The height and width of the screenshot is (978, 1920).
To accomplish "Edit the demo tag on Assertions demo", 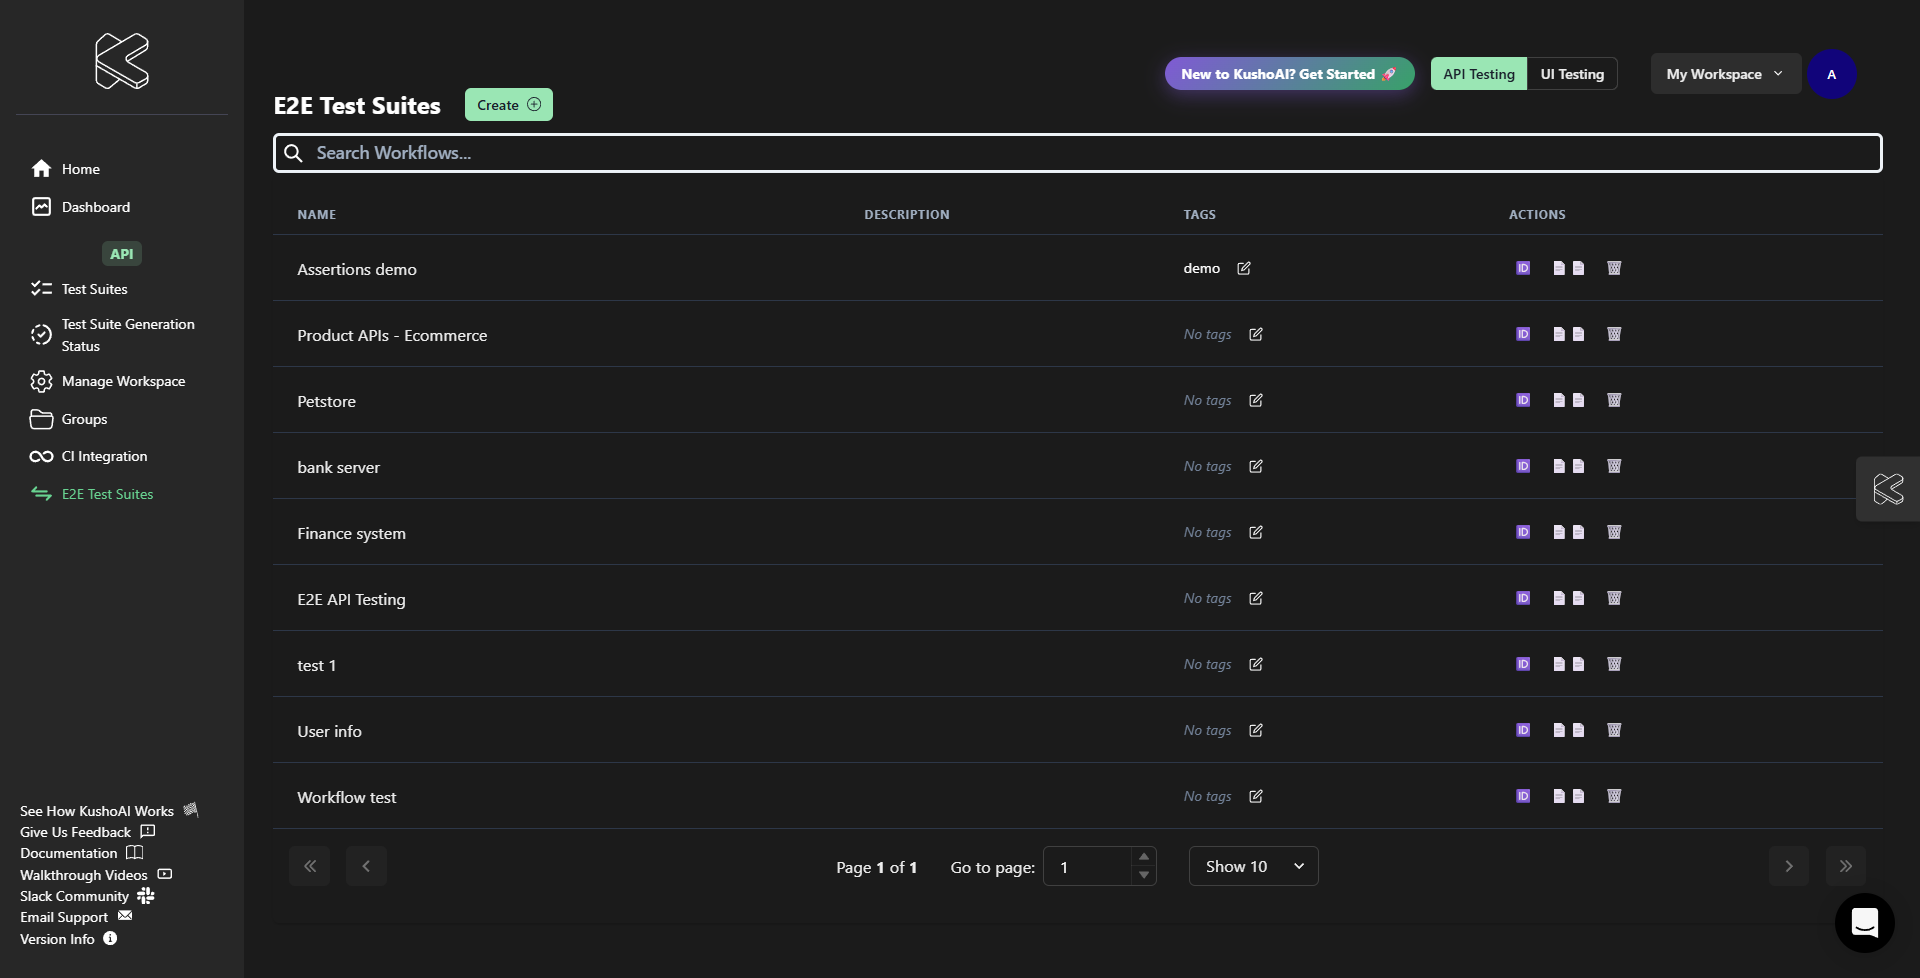I will click(1244, 268).
